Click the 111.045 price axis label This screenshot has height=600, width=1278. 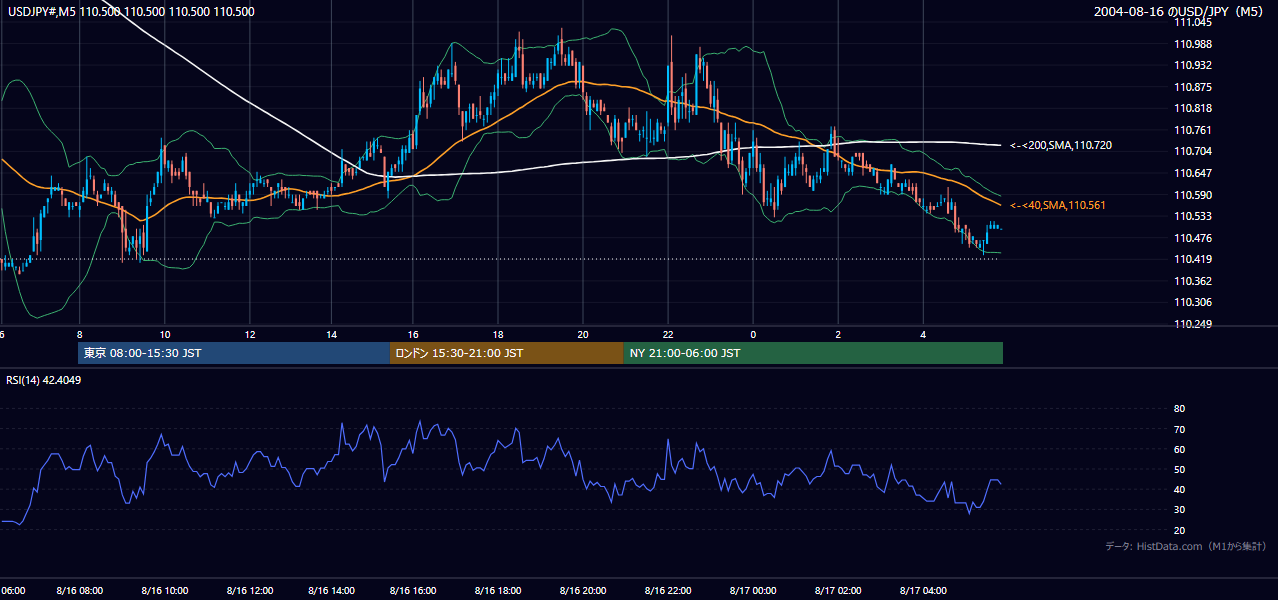[1194, 22]
